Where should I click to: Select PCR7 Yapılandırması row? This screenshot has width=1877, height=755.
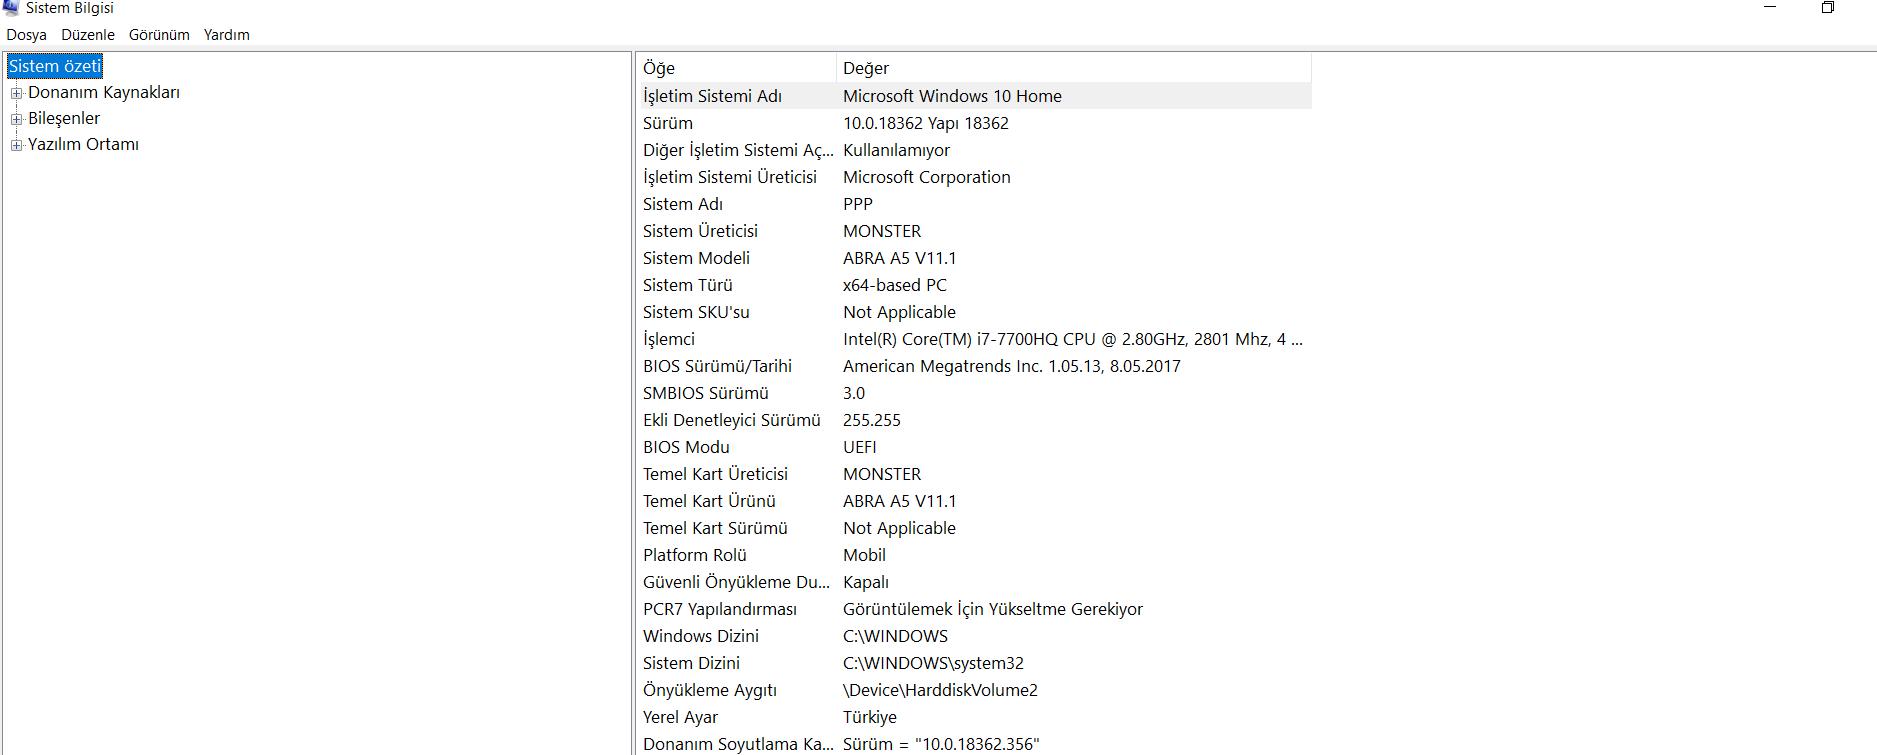(974, 609)
